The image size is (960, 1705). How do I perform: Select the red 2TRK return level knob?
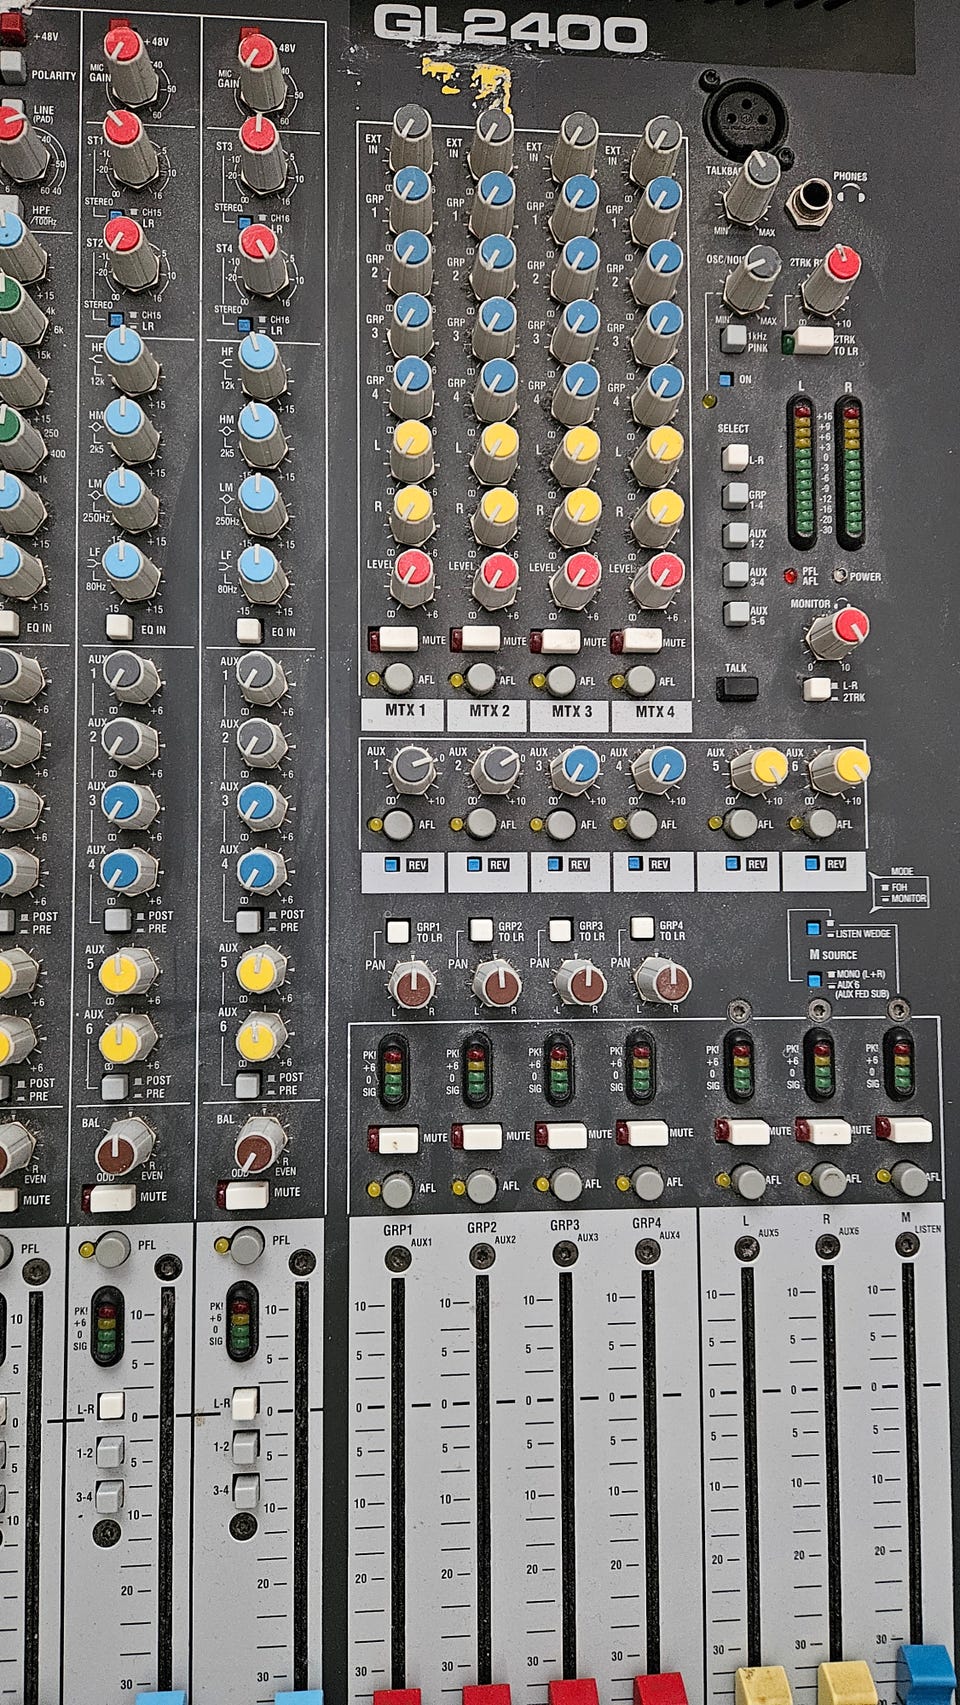point(833,279)
